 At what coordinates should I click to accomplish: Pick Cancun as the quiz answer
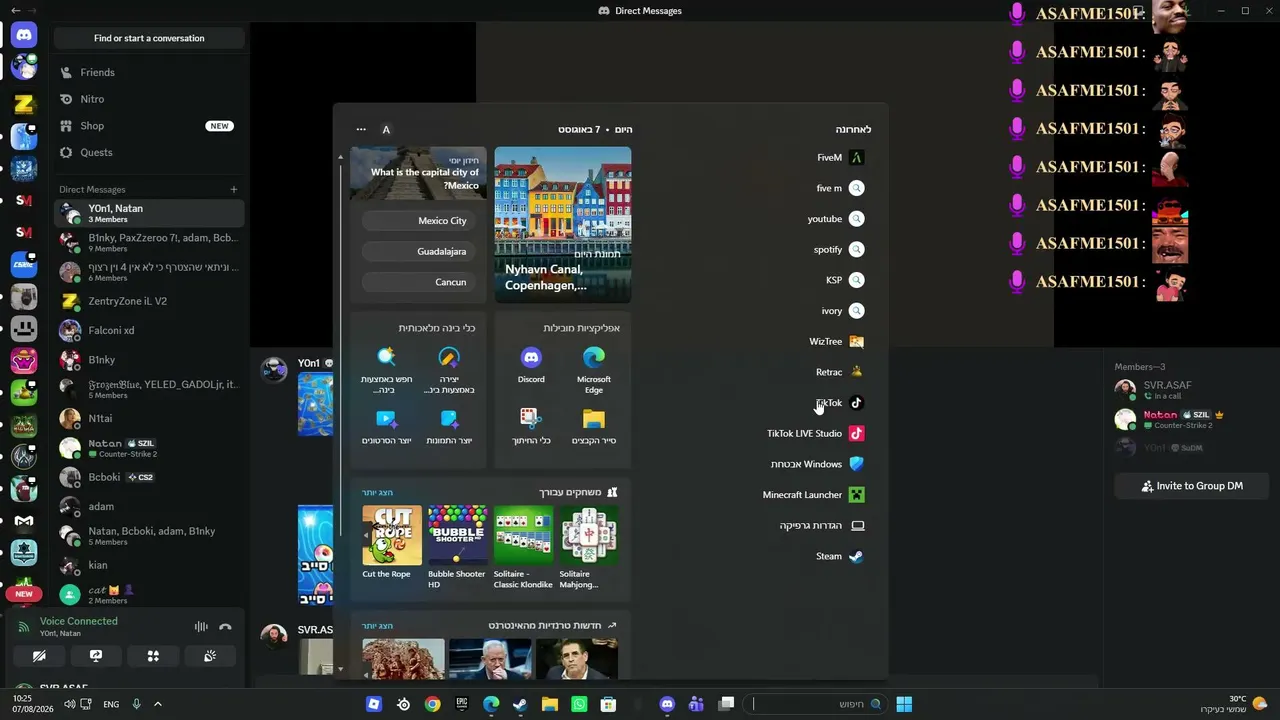pyautogui.click(x=418, y=282)
